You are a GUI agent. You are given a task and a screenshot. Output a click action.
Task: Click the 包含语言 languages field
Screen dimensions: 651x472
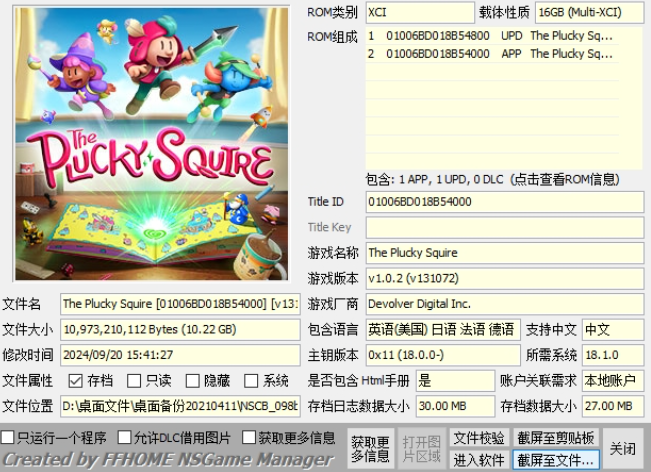pyautogui.click(x=443, y=330)
